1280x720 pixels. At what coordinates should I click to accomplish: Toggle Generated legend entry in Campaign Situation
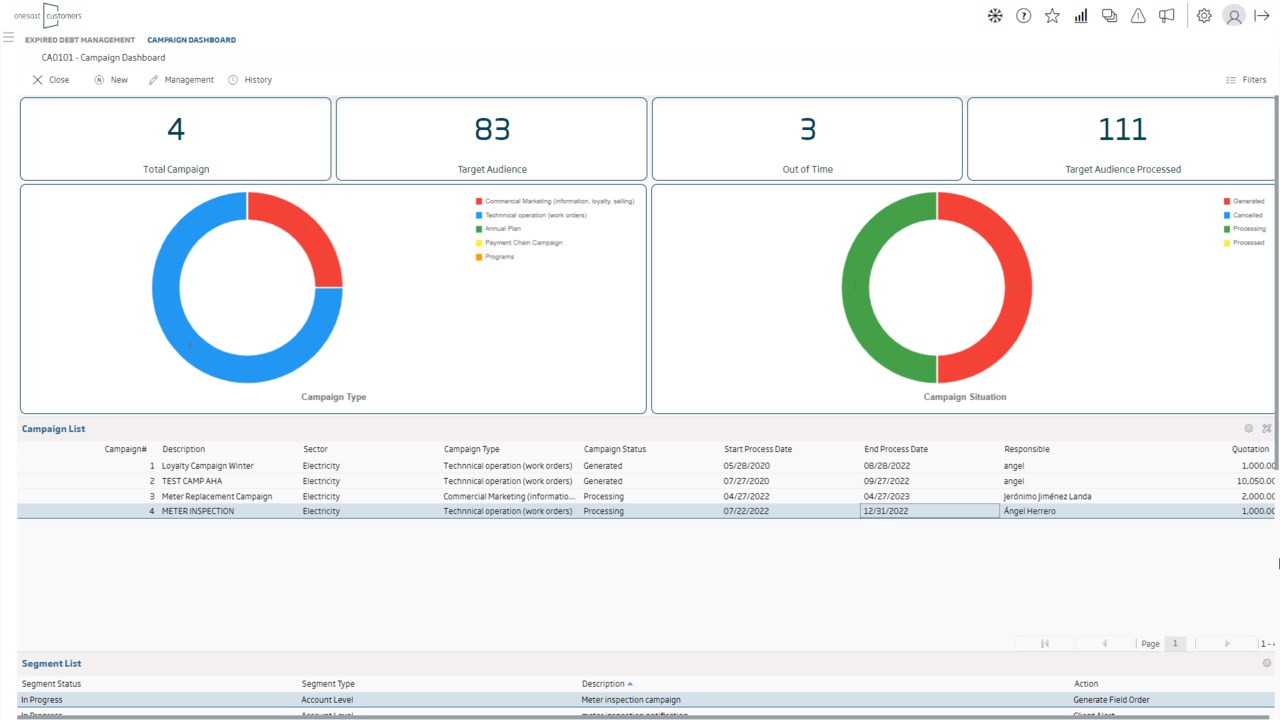[x=1243, y=201]
